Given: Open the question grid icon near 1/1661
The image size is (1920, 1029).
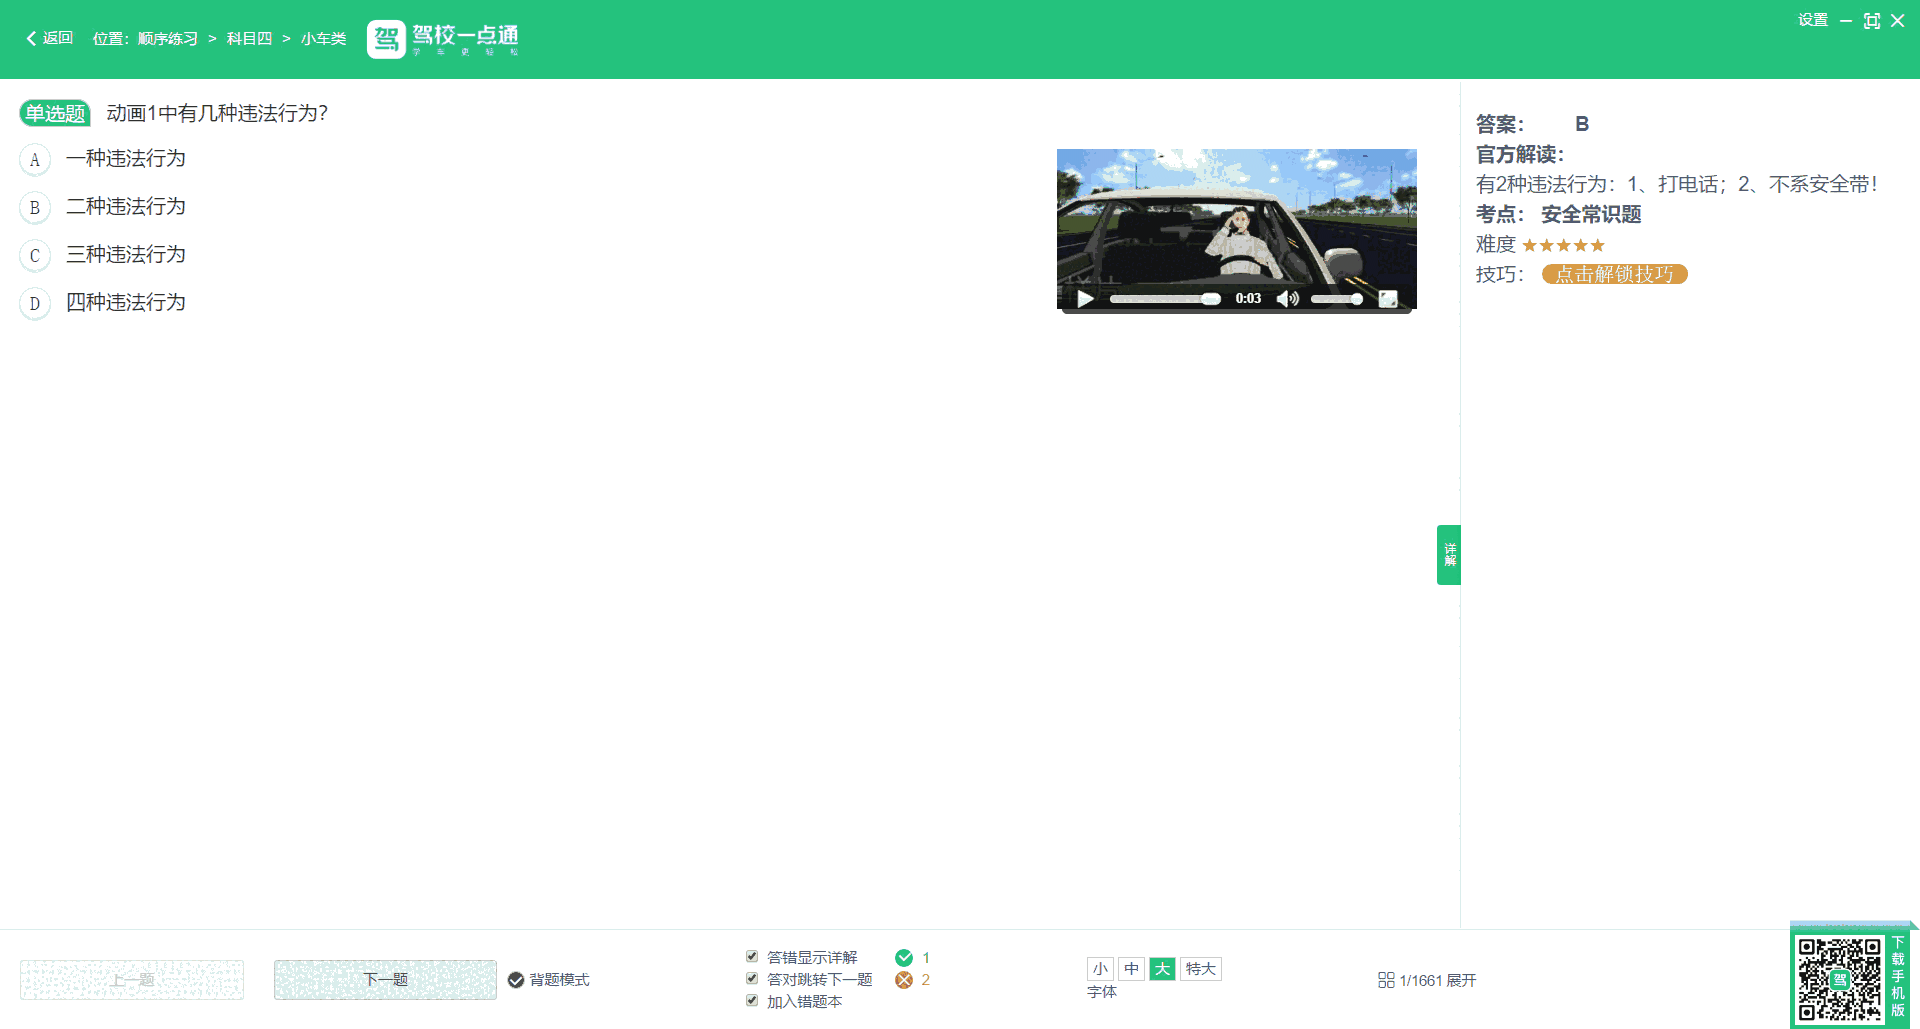Looking at the screenshot, I should (x=1386, y=980).
